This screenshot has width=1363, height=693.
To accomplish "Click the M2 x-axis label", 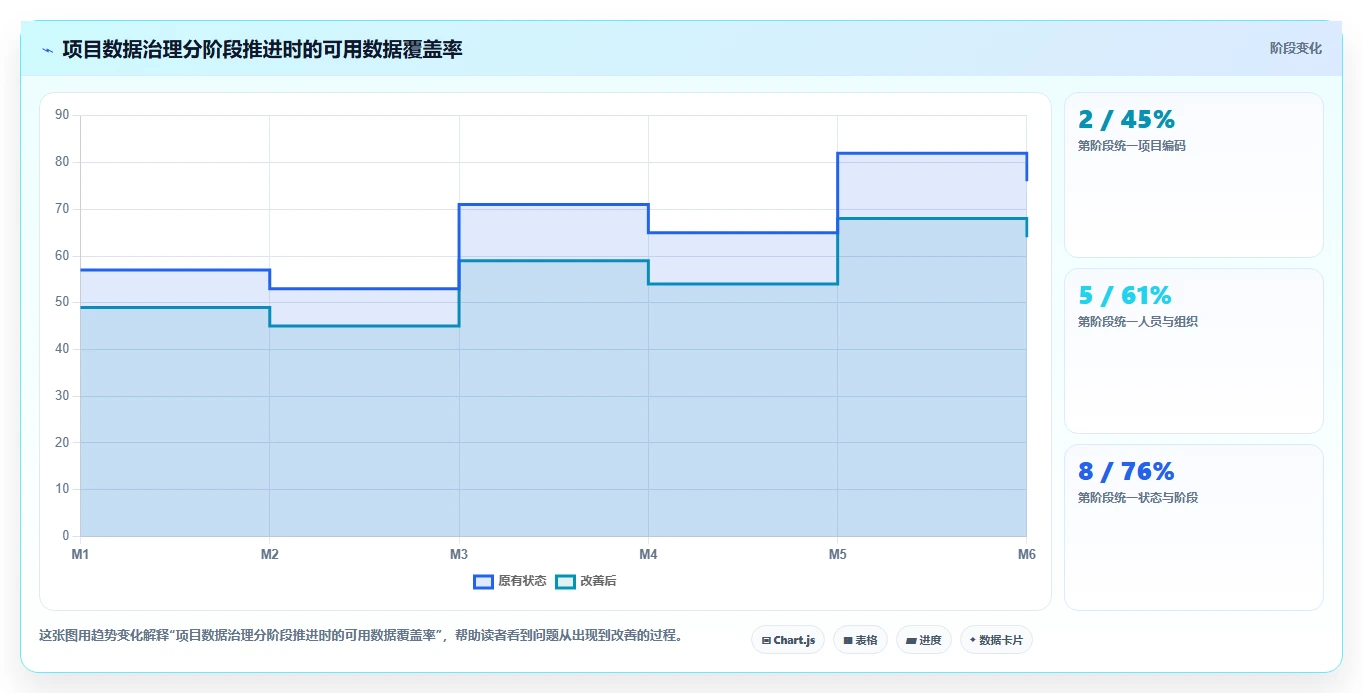I will 269,553.
